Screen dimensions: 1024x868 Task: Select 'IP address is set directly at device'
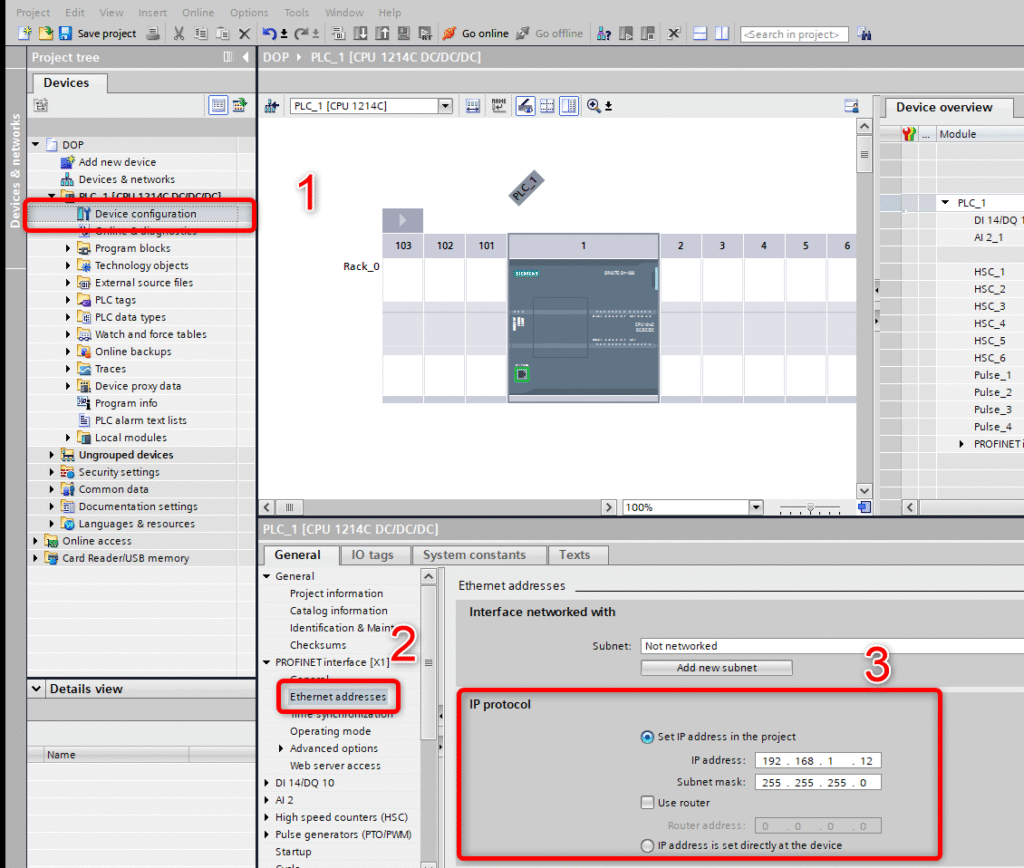(646, 846)
